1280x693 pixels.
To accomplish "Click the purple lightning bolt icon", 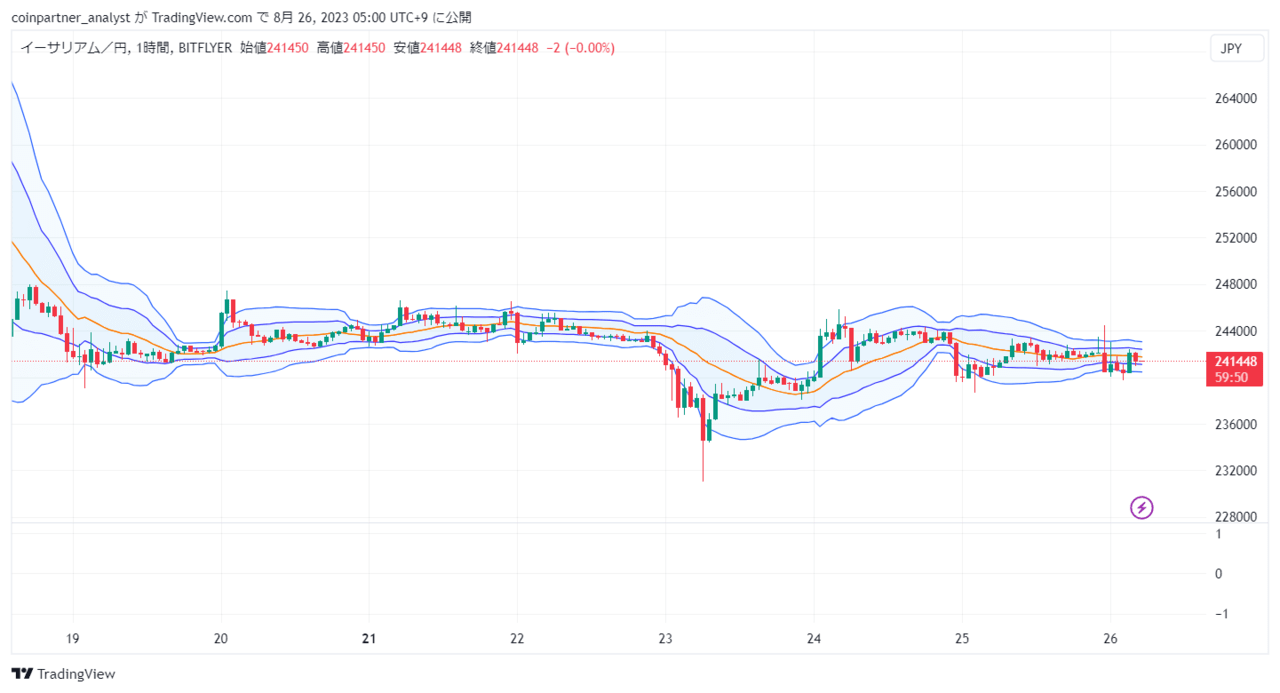I will point(1141,508).
